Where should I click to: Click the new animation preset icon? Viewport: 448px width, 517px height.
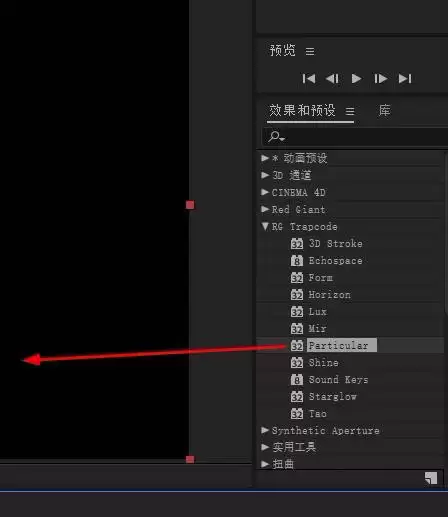coord(431,478)
